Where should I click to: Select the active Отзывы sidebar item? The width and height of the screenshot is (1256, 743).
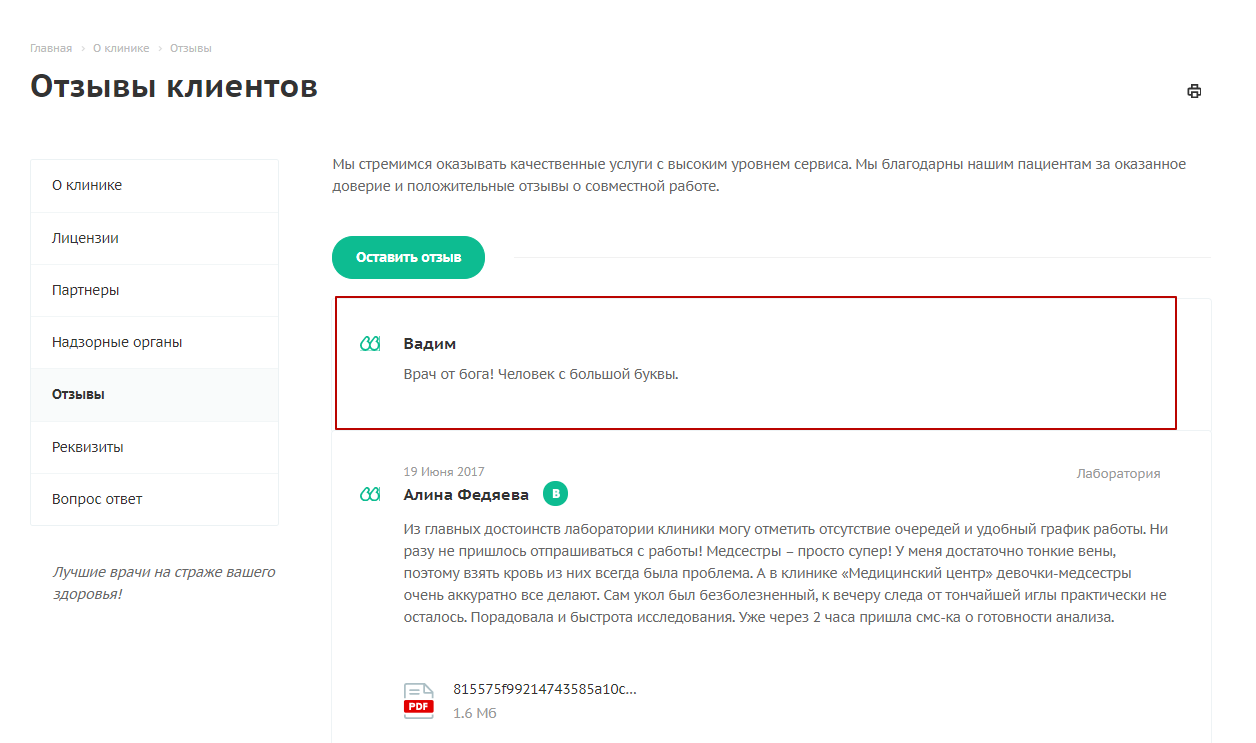tap(154, 394)
